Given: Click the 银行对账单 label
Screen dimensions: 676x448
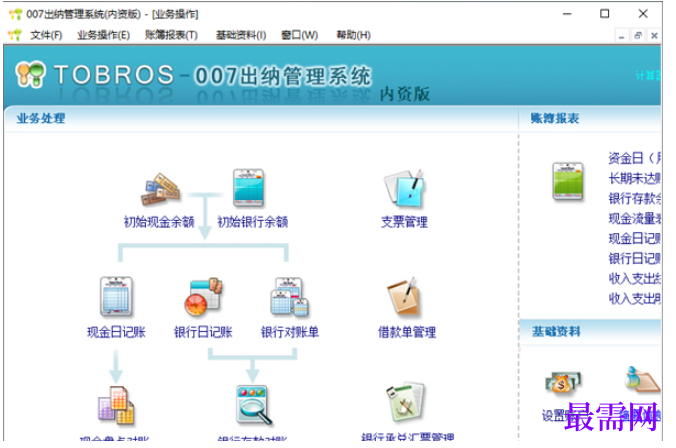Looking at the screenshot, I should click(290, 332).
